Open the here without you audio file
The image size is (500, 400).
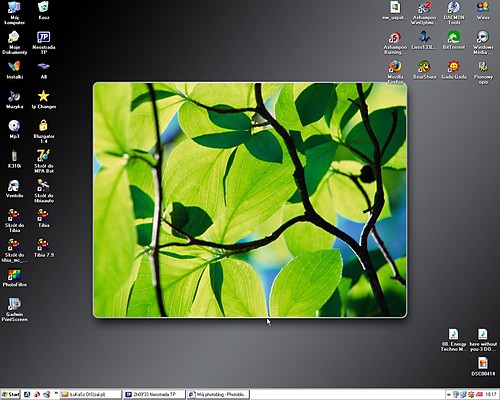point(483,340)
